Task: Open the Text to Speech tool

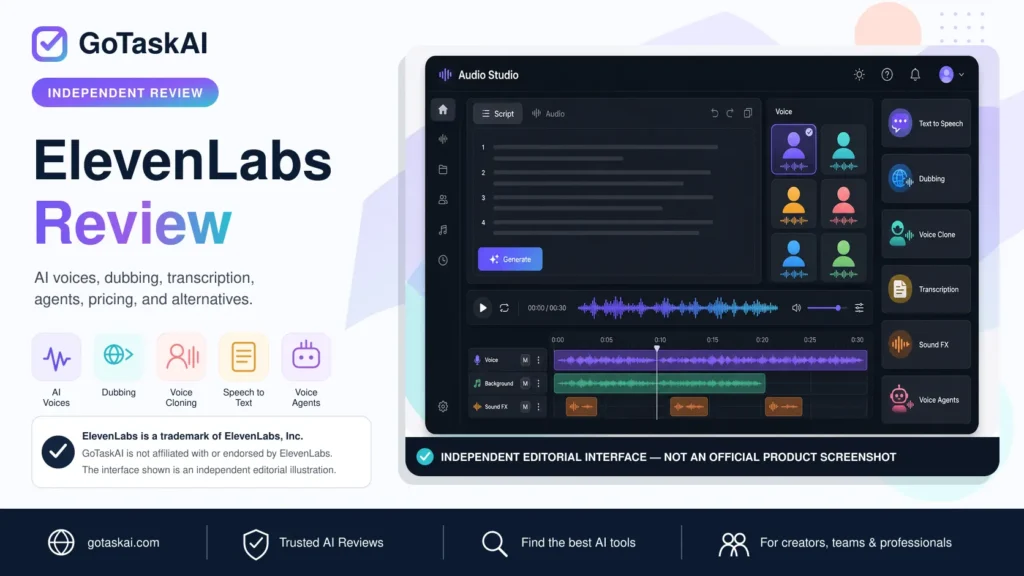Action: click(x=926, y=123)
